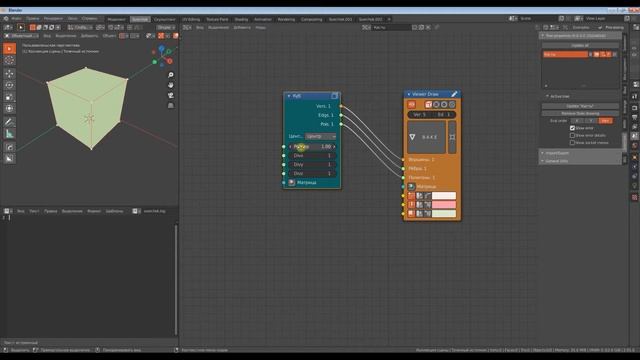Click the BAKE button on Viewer Draw node
Screen dimensions: 640x360
427,137
